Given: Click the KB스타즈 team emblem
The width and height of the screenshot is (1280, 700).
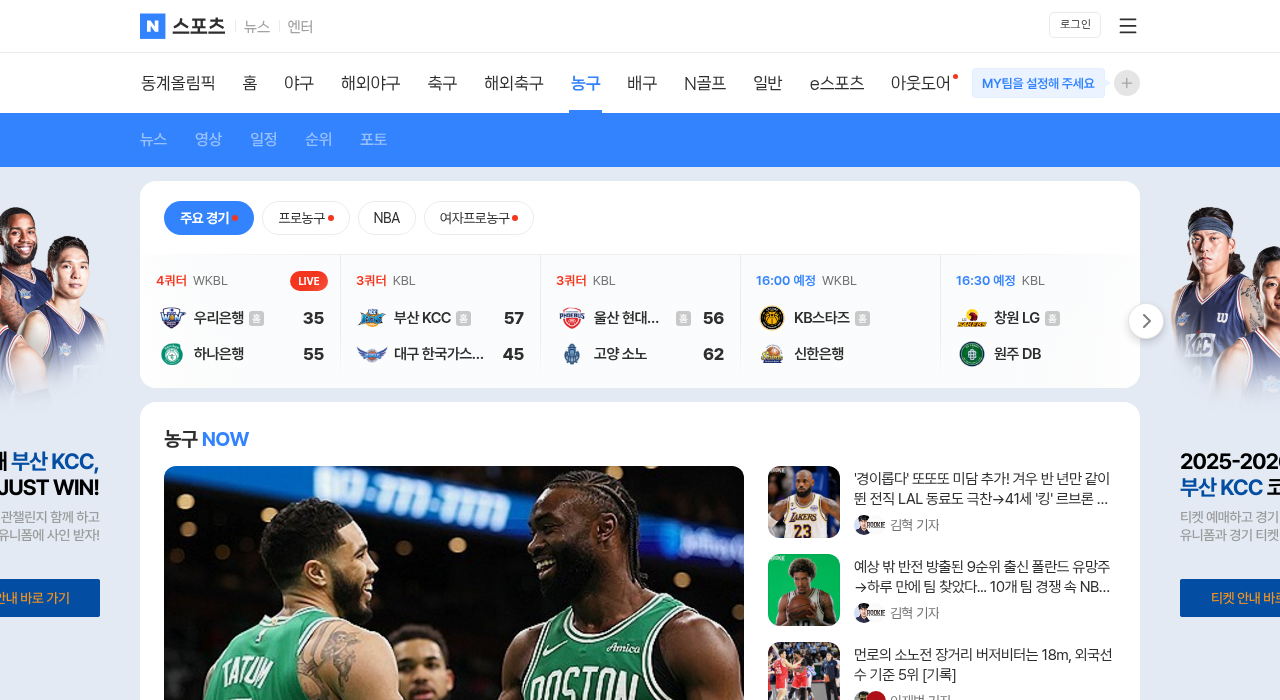Looking at the screenshot, I should pos(771,317).
